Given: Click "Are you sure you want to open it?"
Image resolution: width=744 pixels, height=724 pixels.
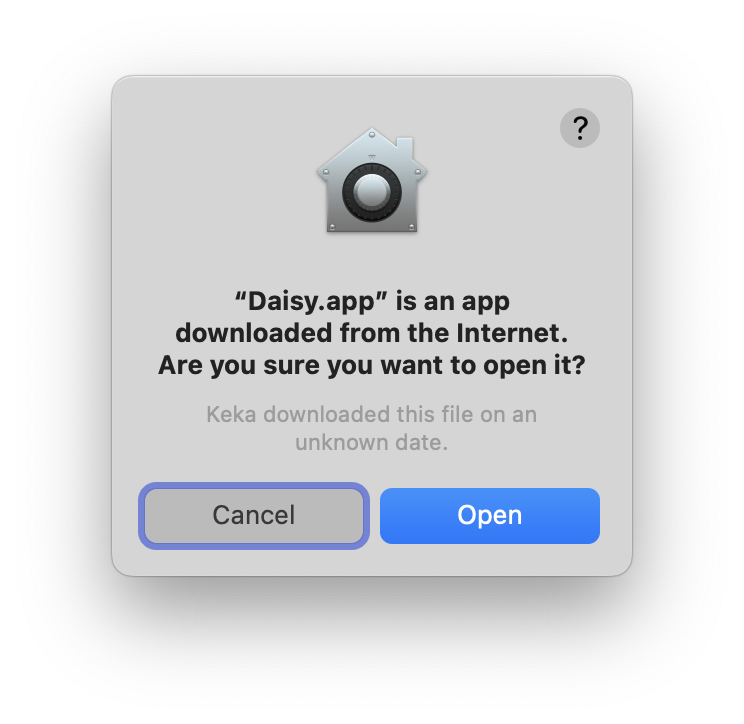Looking at the screenshot, I should coord(372,365).
